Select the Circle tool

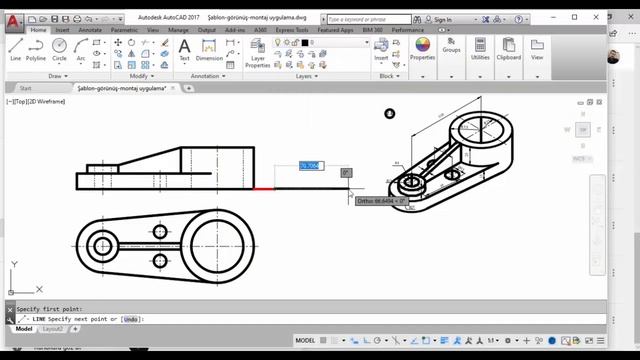coord(59,49)
